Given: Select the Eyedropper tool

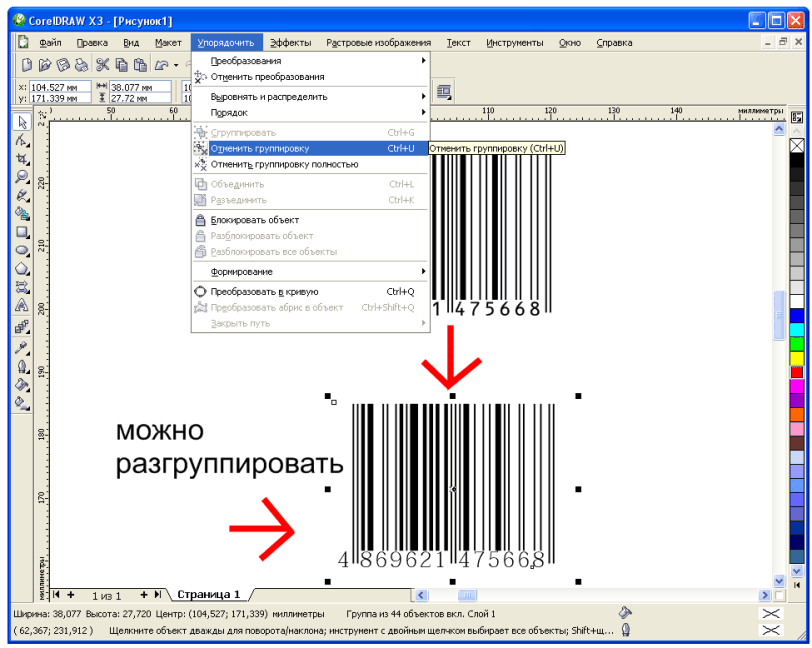Looking at the screenshot, I should click(x=22, y=348).
